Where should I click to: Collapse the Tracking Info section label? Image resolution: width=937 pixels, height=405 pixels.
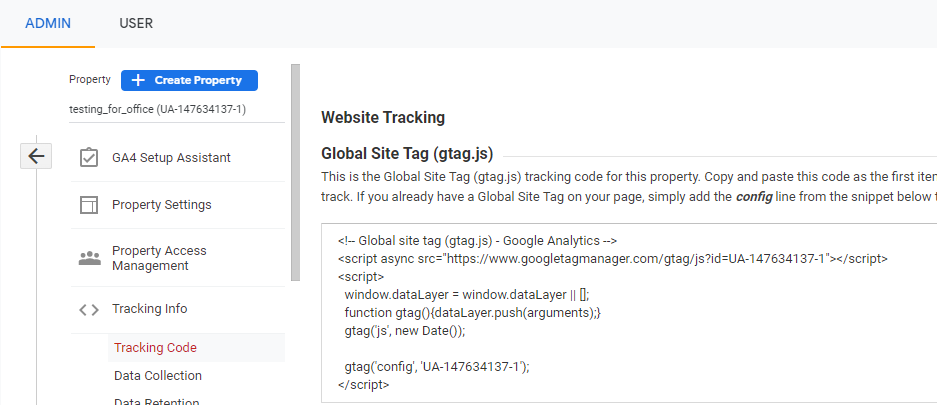click(149, 309)
